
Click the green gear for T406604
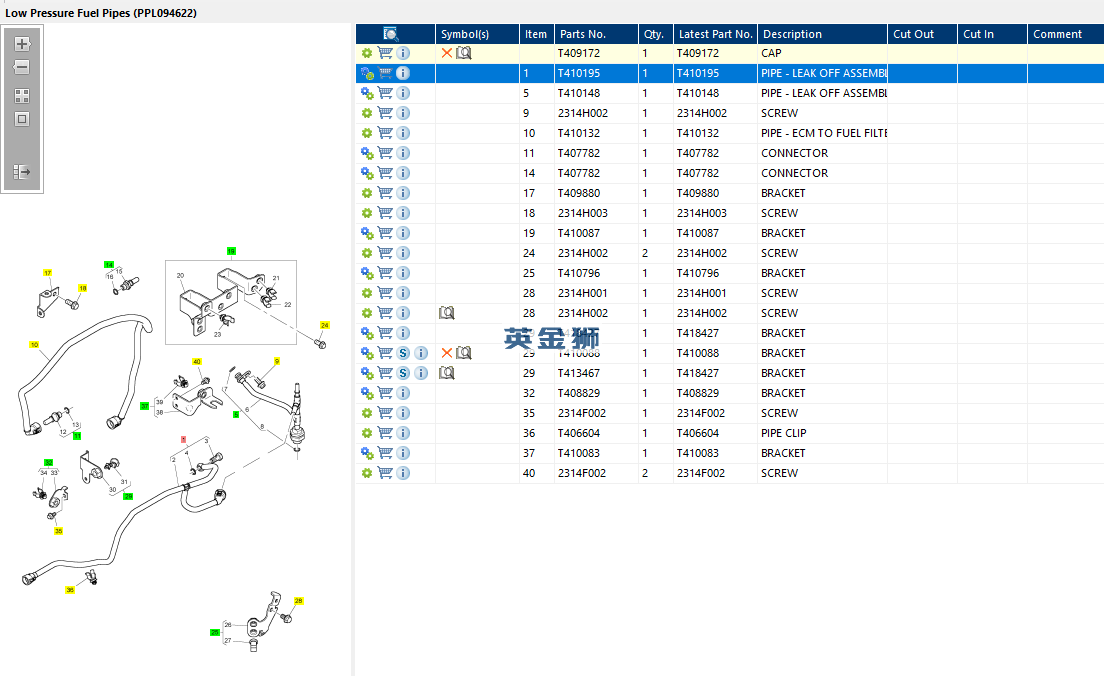pyautogui.click(x=367, y=433)
